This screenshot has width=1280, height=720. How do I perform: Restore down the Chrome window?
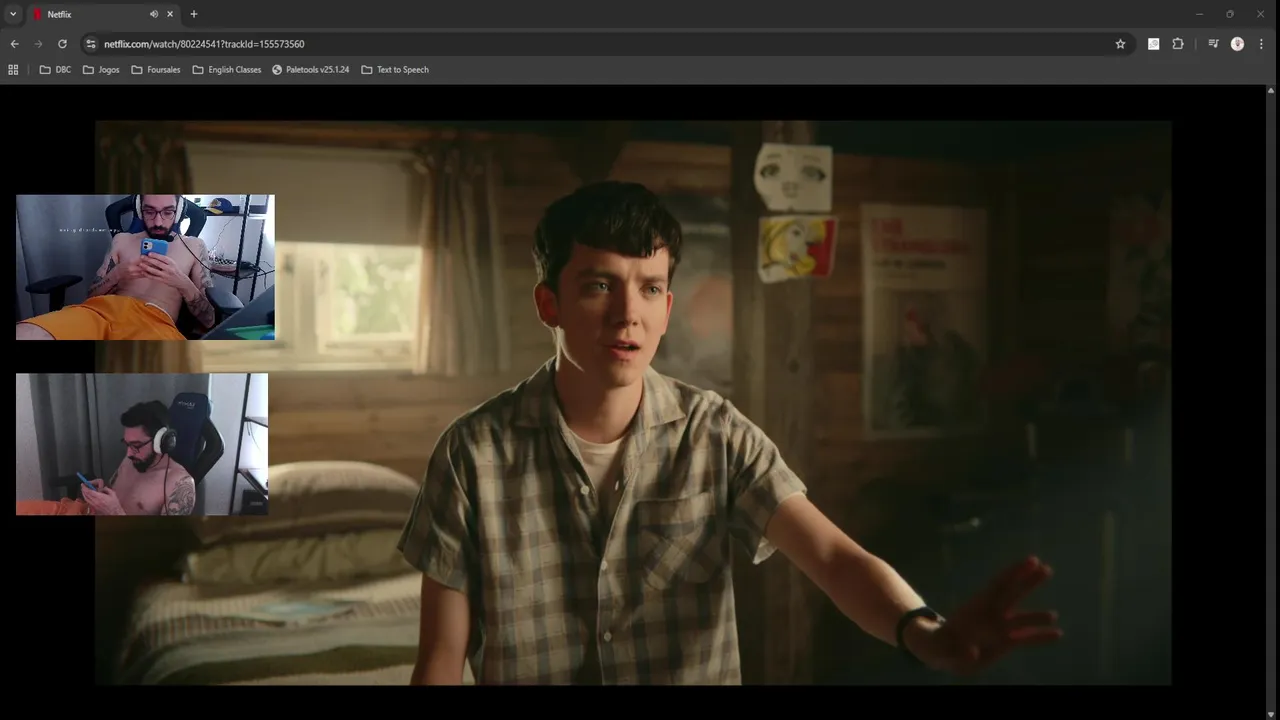1230,14
